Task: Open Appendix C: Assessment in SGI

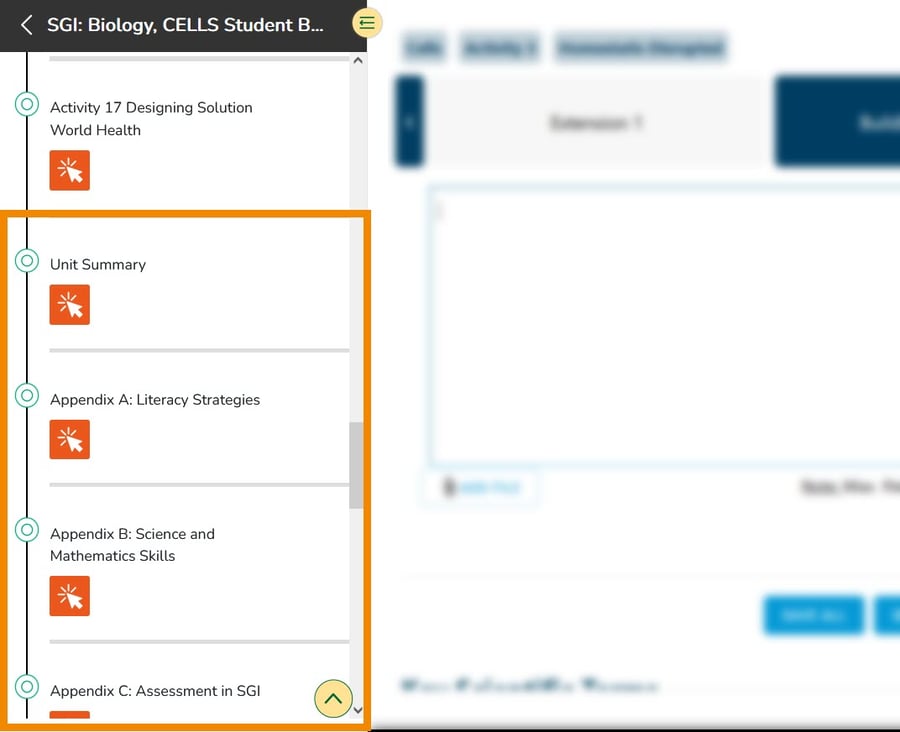Action: pyautogui.click(x=155, y=691)
